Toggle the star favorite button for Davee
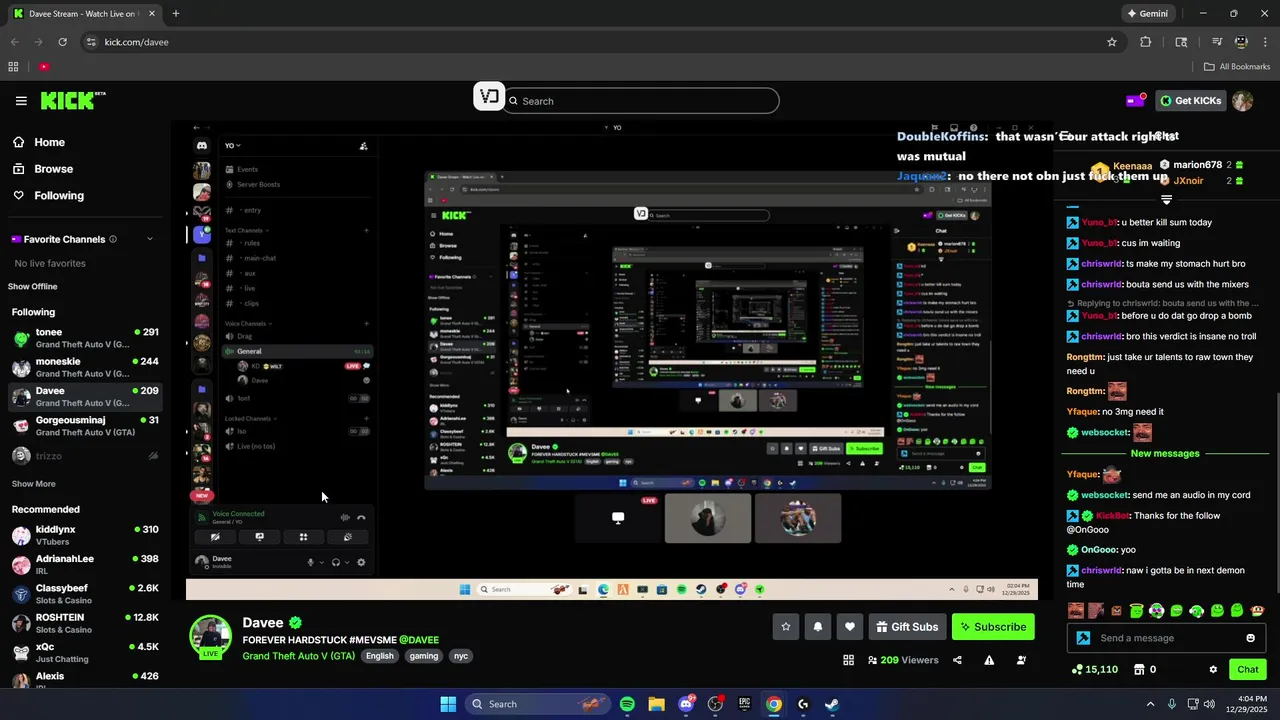The height and width of the screenshot is (720, 1280). point(786,627)
